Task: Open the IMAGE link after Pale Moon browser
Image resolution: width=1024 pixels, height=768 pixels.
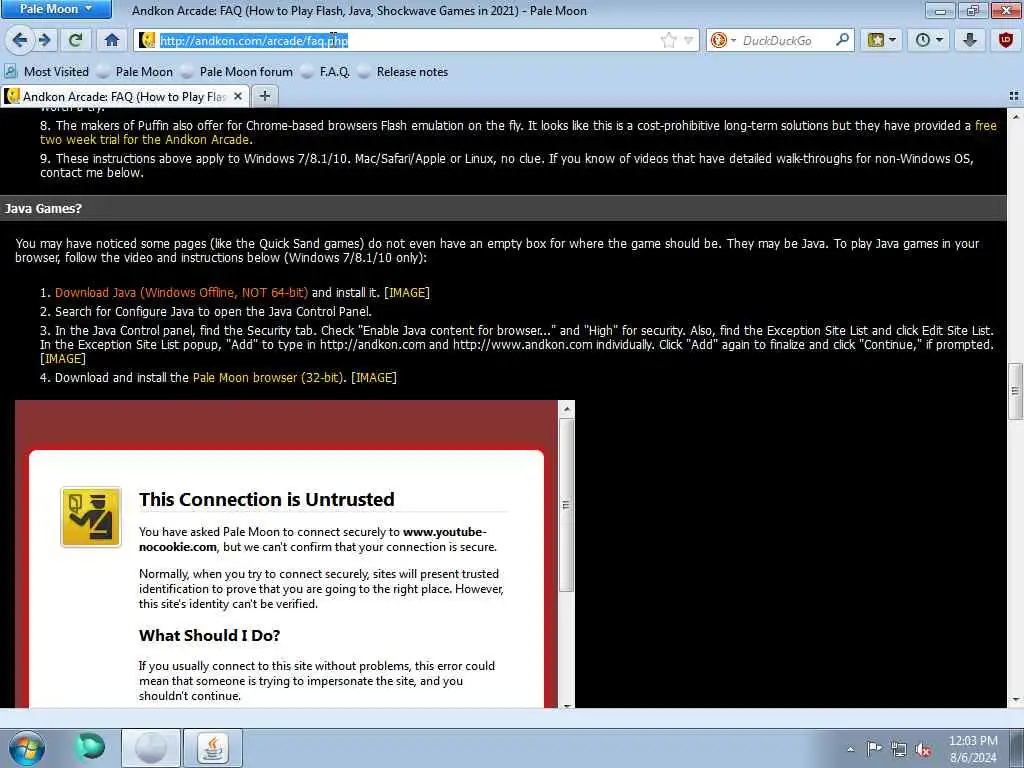Action: 374,377
